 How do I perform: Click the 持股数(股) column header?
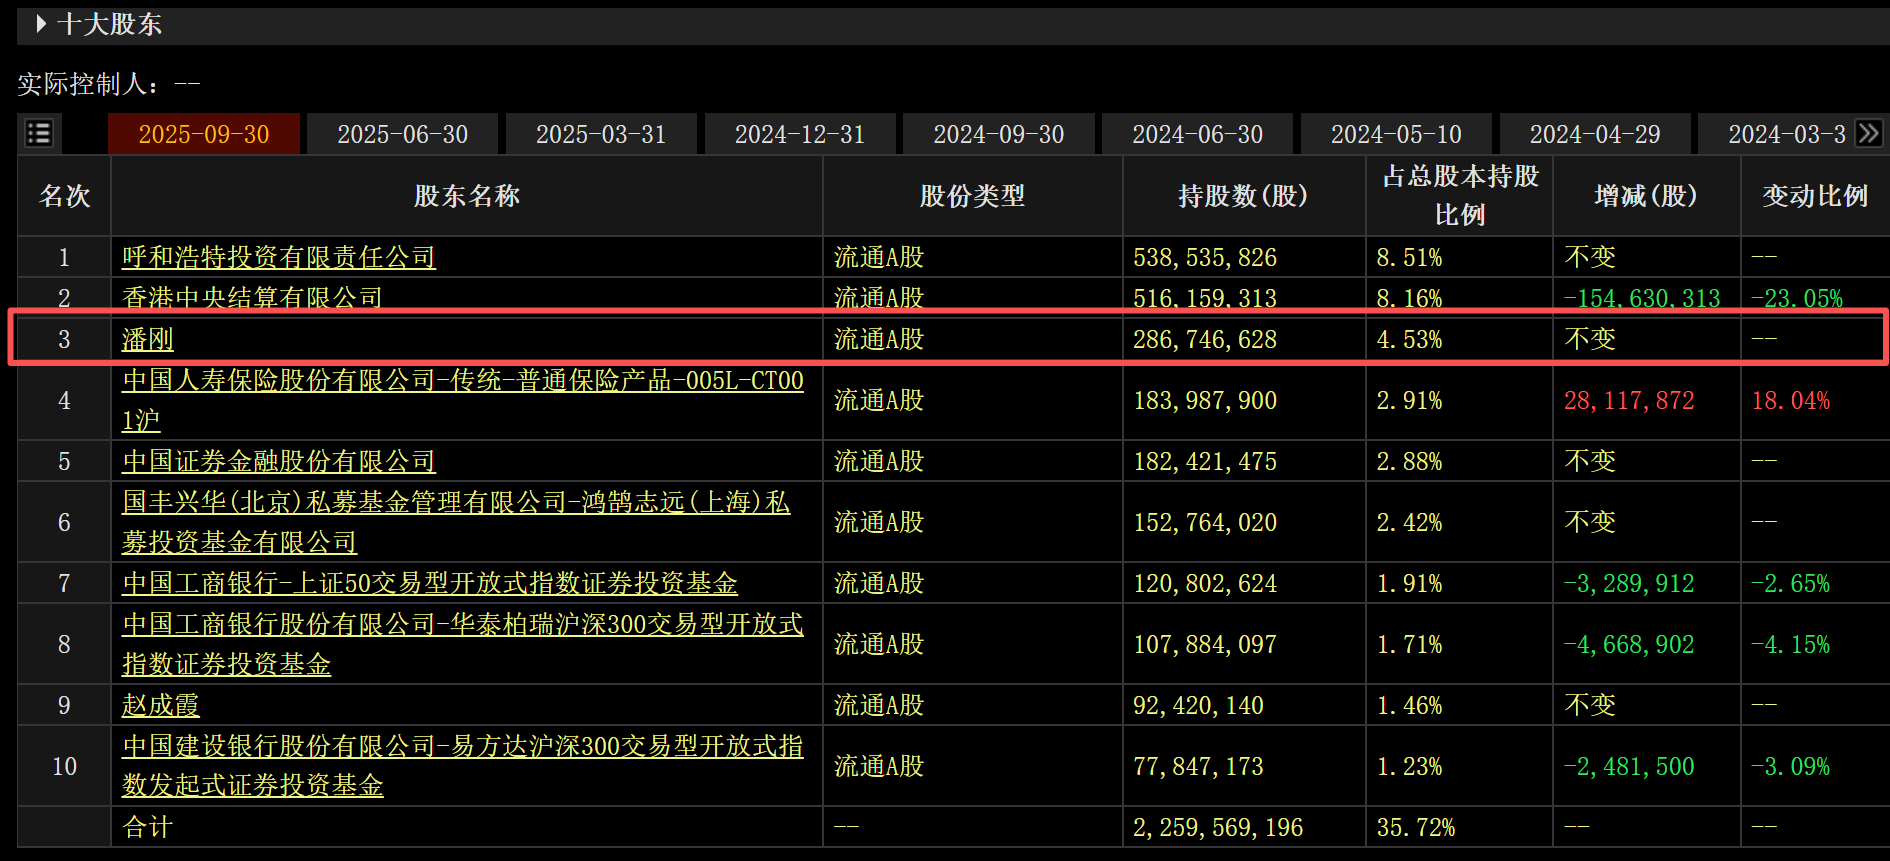point(1244,196)
